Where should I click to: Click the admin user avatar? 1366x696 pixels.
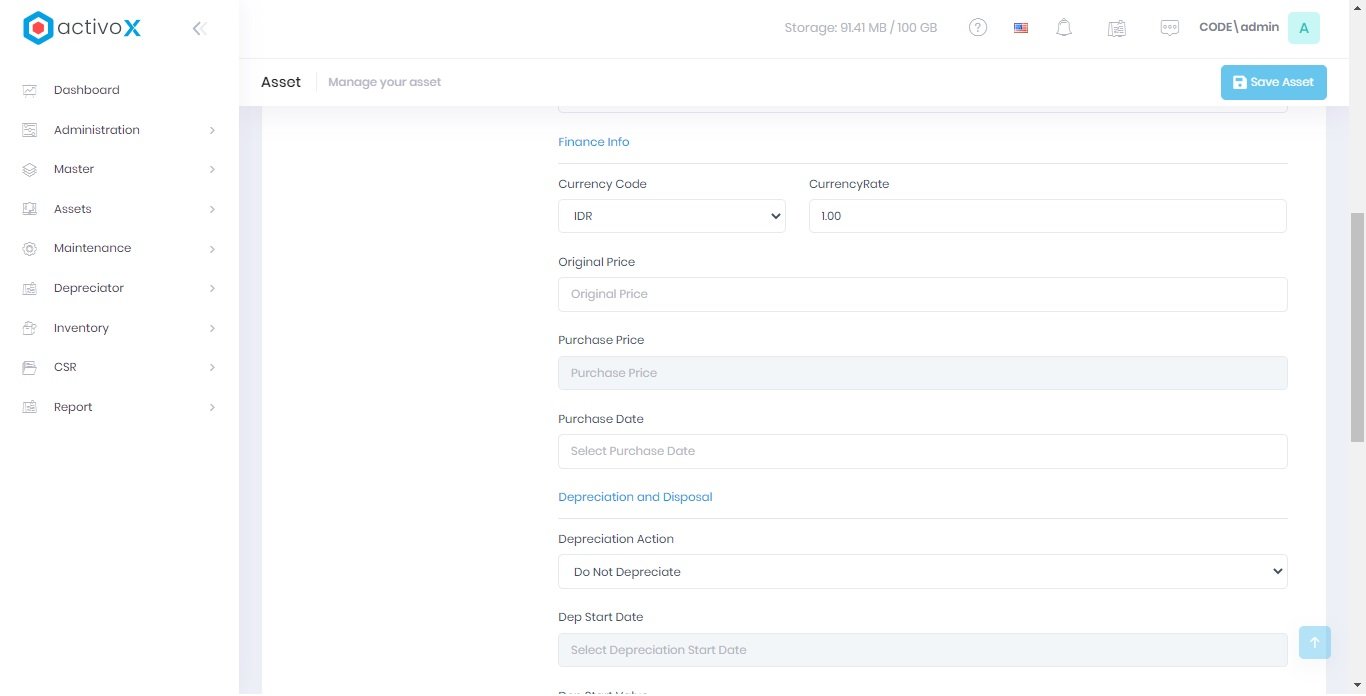pyautogui.click(x=1303, y=28)
